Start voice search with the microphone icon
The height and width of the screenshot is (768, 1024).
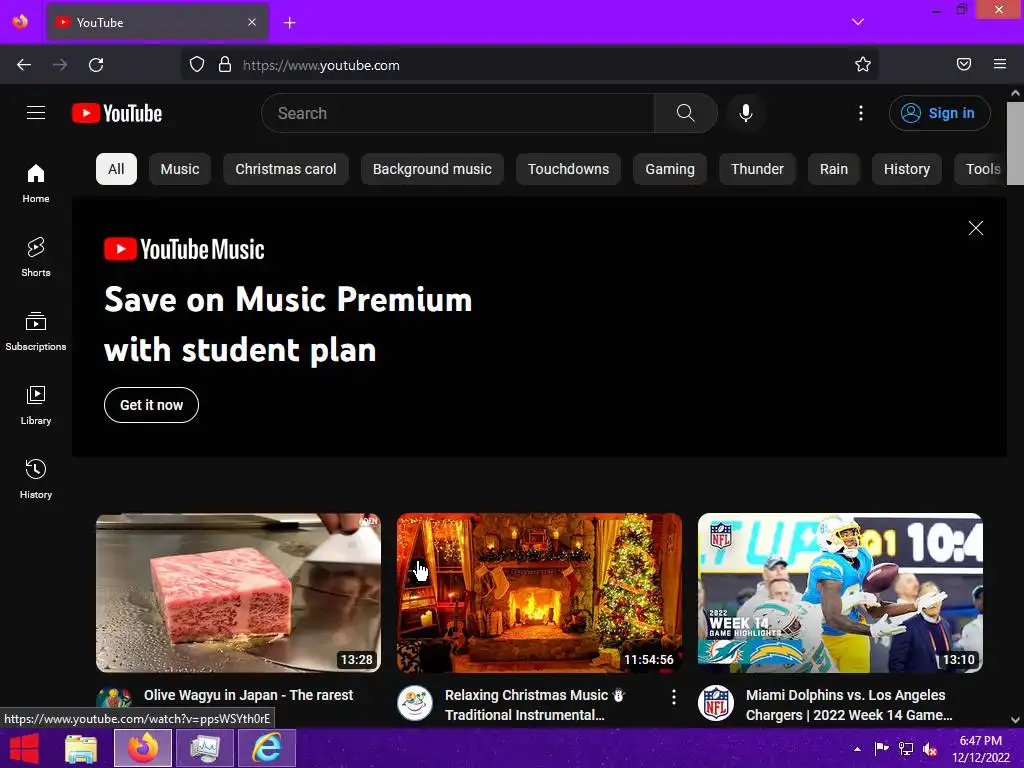click(x=745, y=113)
